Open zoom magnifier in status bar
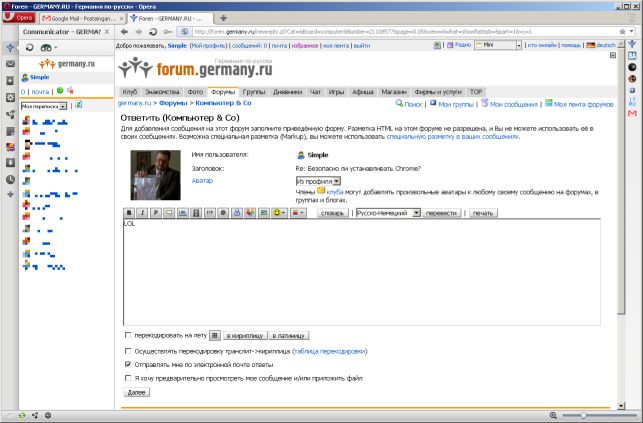The height and width of the screenshot is (423, 643). [553, 415]
